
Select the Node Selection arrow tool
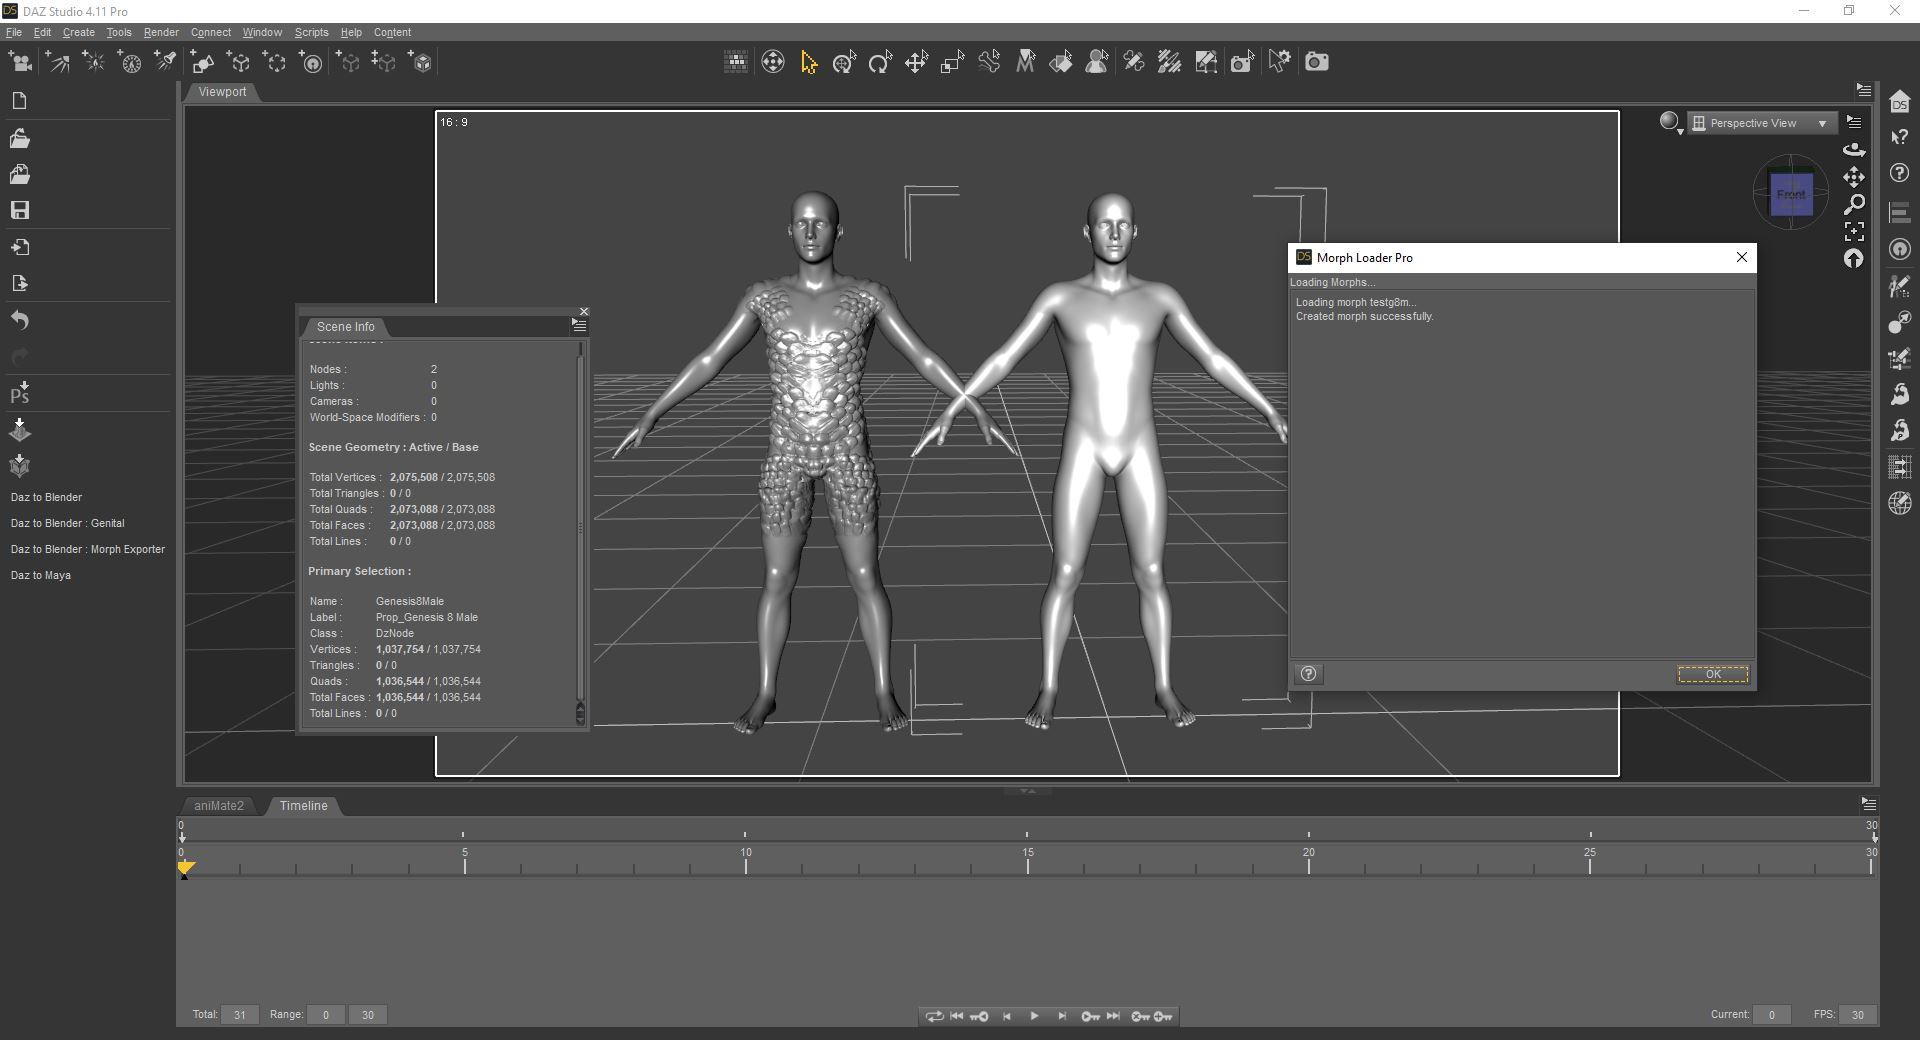click(808, 63)
